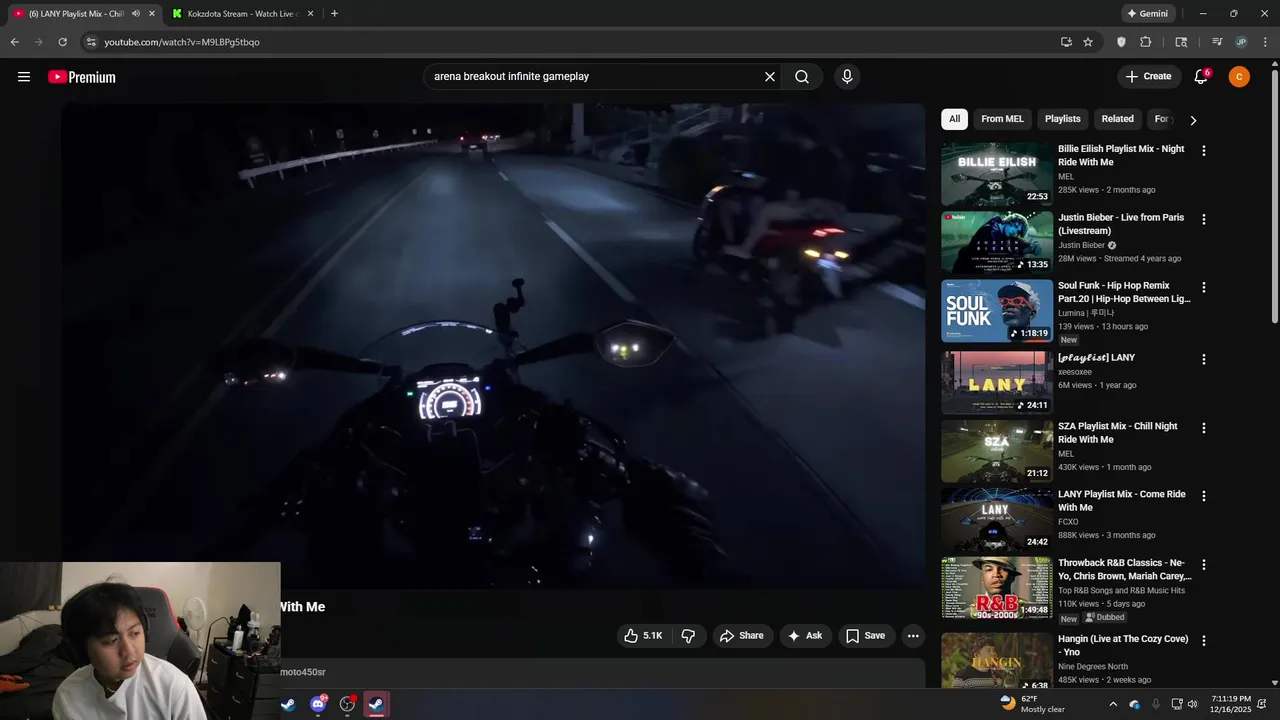This screenshot has width=1280, height=720.
Task: Open clock and date flyout
Action: [x=1231, y=704]
